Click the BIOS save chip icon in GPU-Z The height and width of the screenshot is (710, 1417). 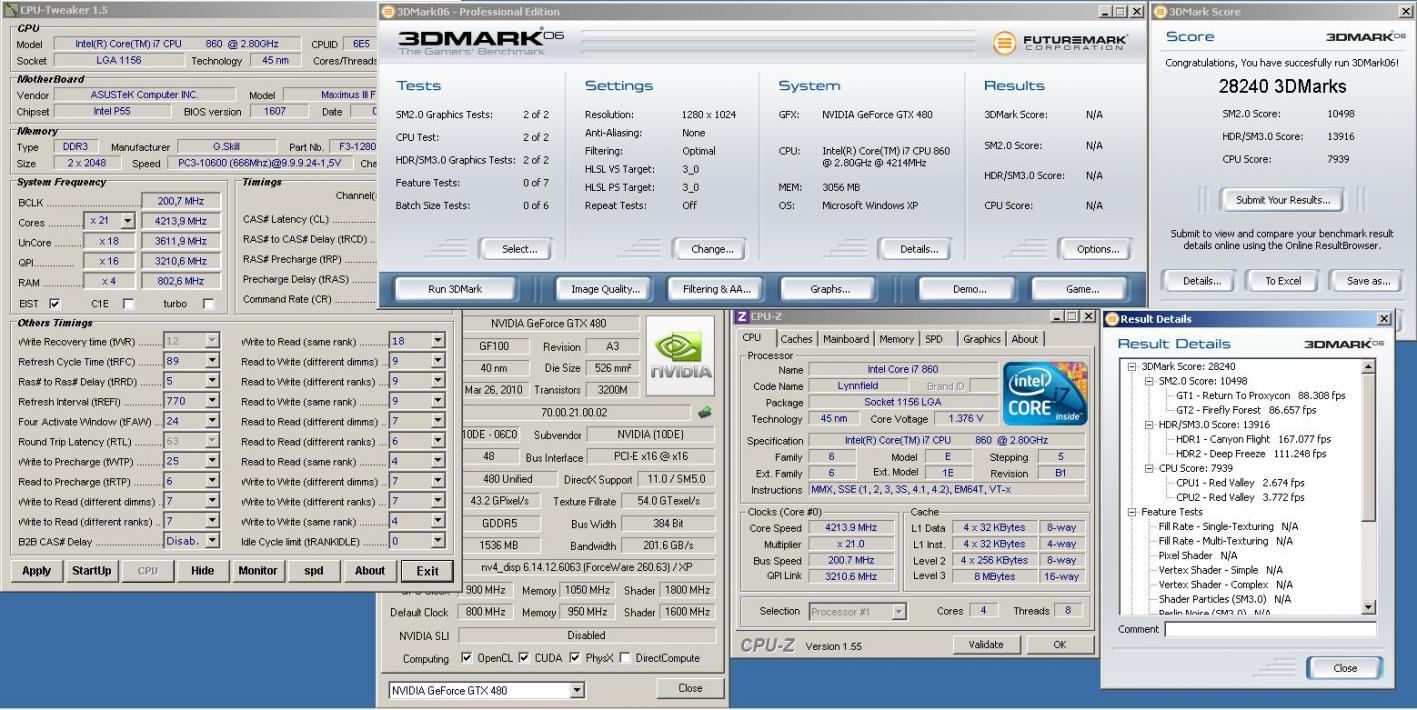705,411
